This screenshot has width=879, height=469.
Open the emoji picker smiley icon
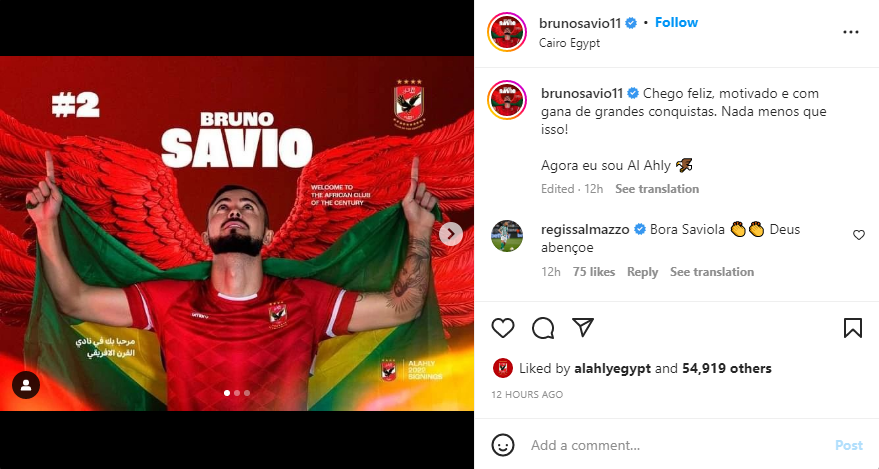click(x=503, y=445)
